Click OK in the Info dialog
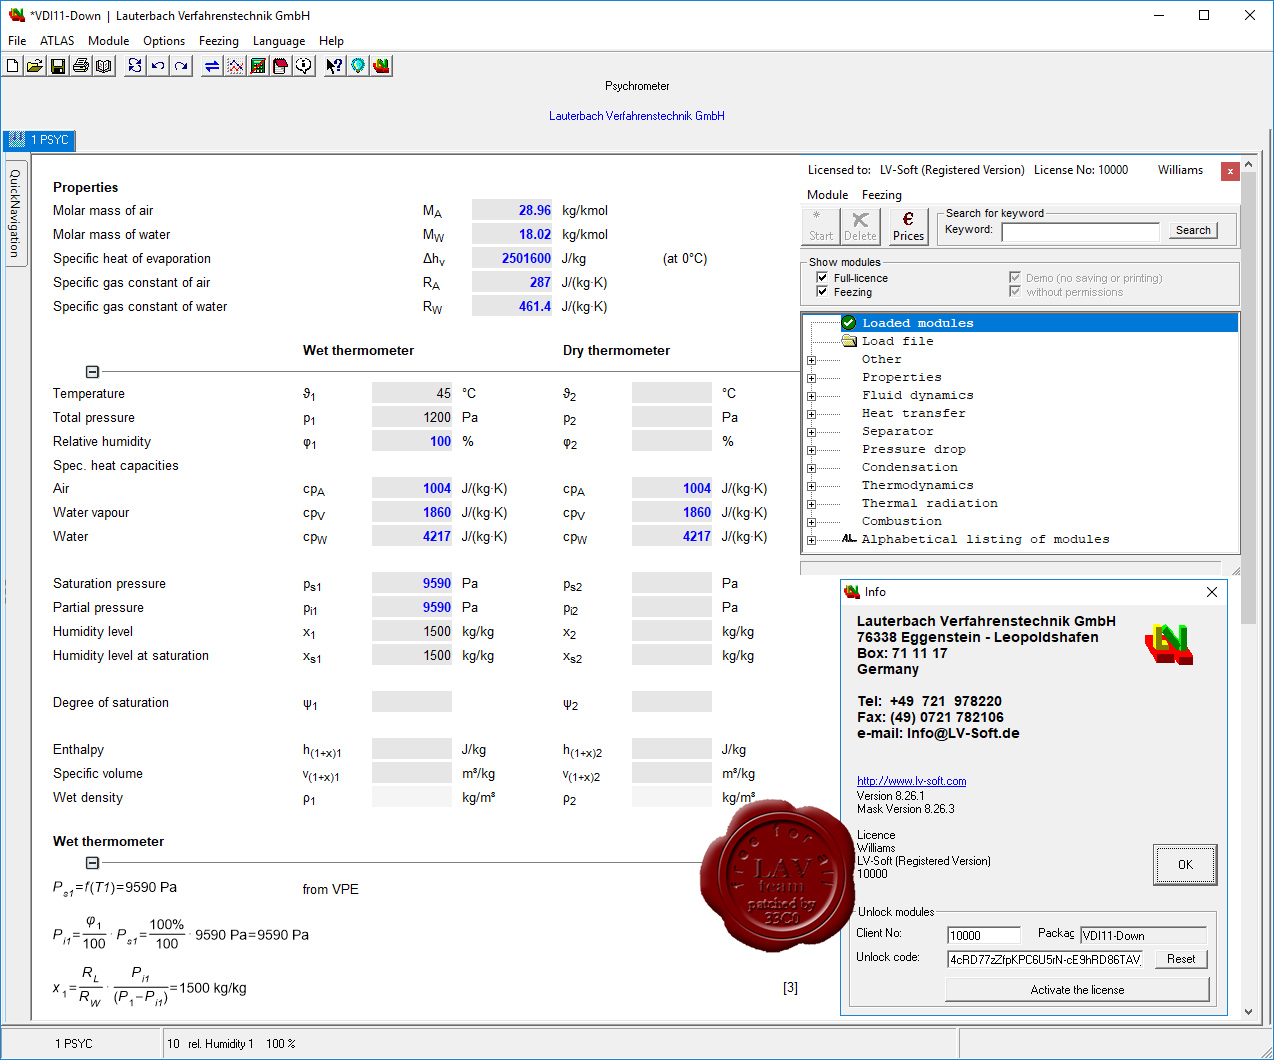 tap(1185, 865)
